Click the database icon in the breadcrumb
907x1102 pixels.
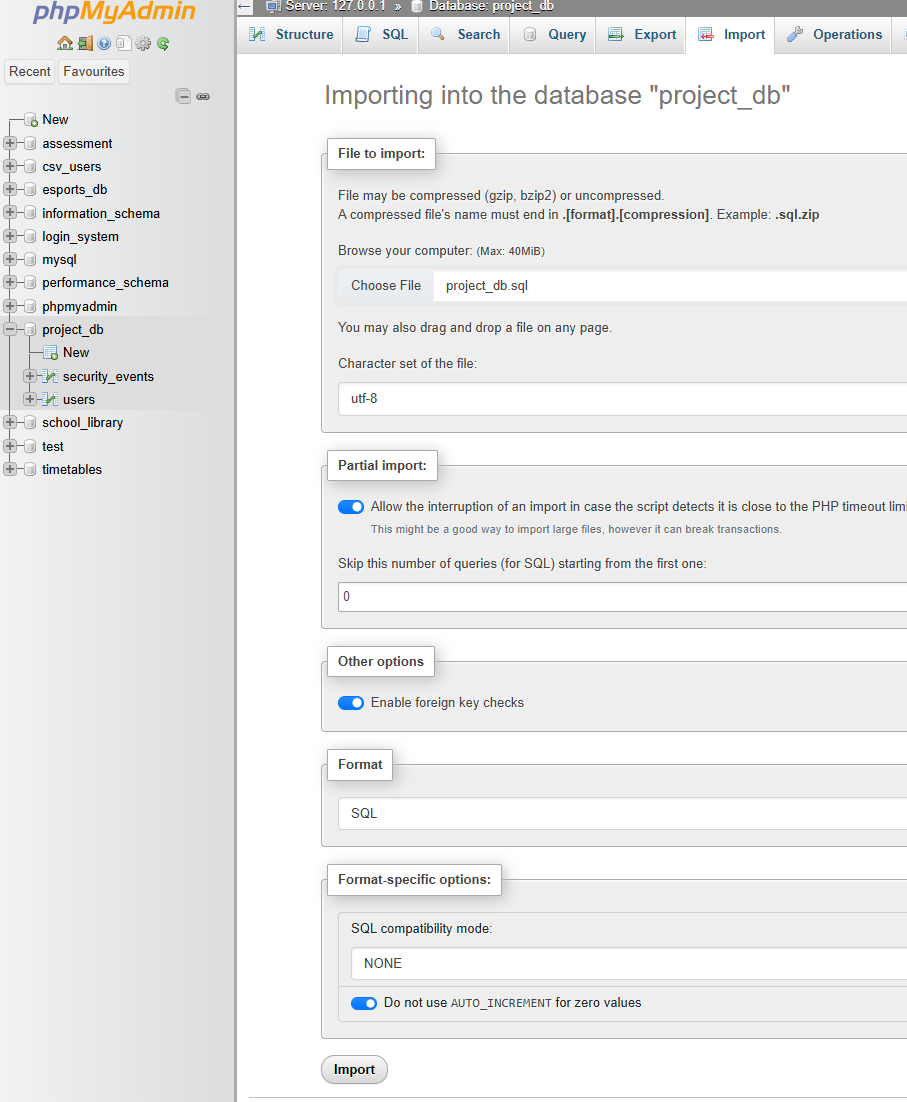click(417, 6)
